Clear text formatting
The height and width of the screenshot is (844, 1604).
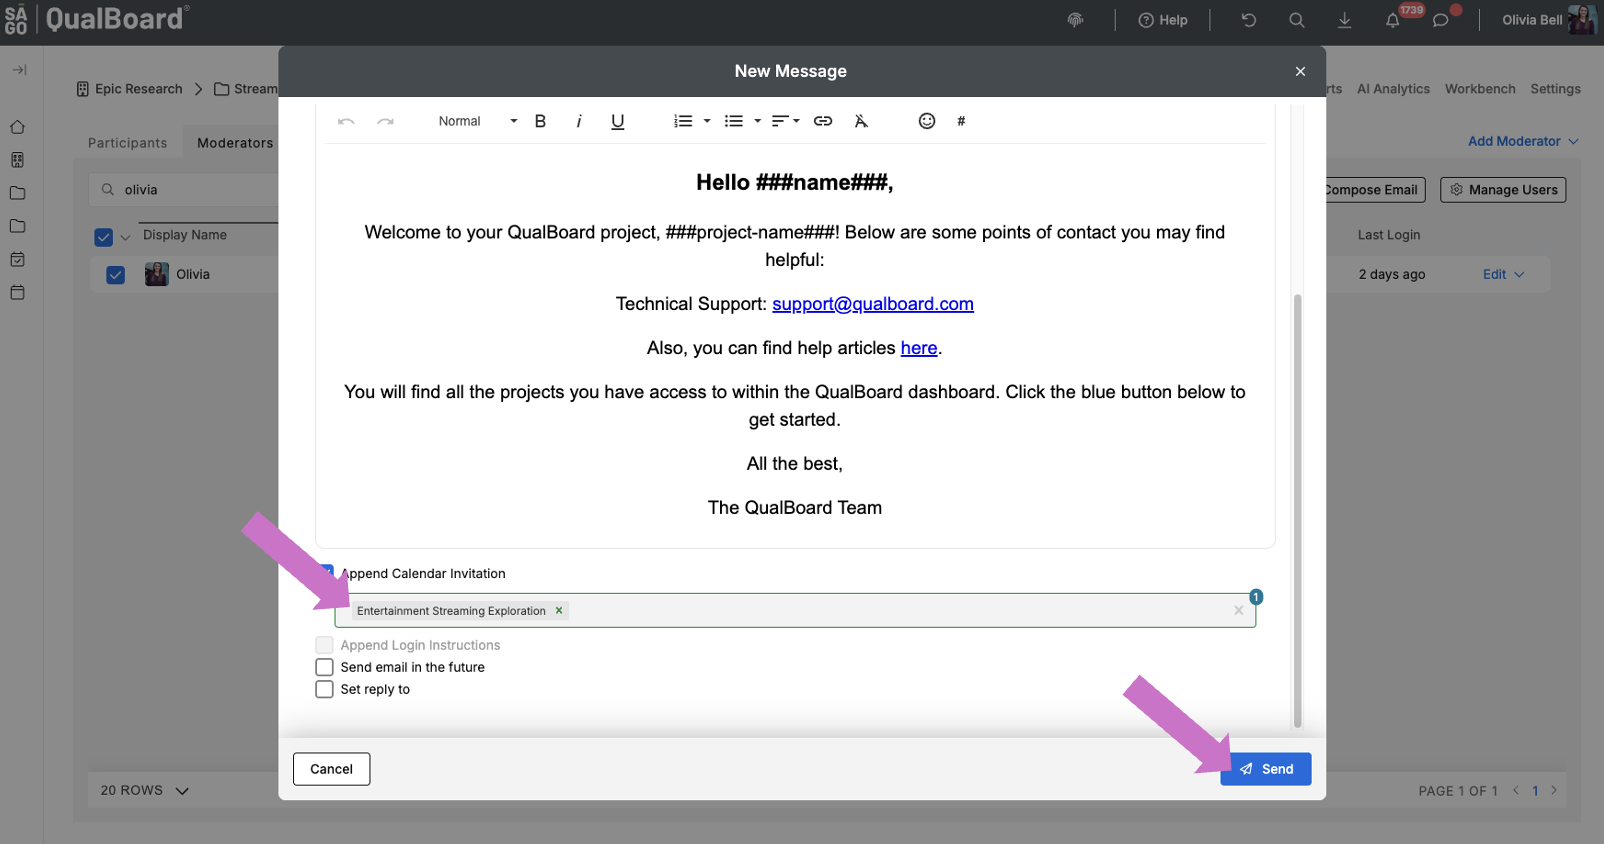pos(861,121)
